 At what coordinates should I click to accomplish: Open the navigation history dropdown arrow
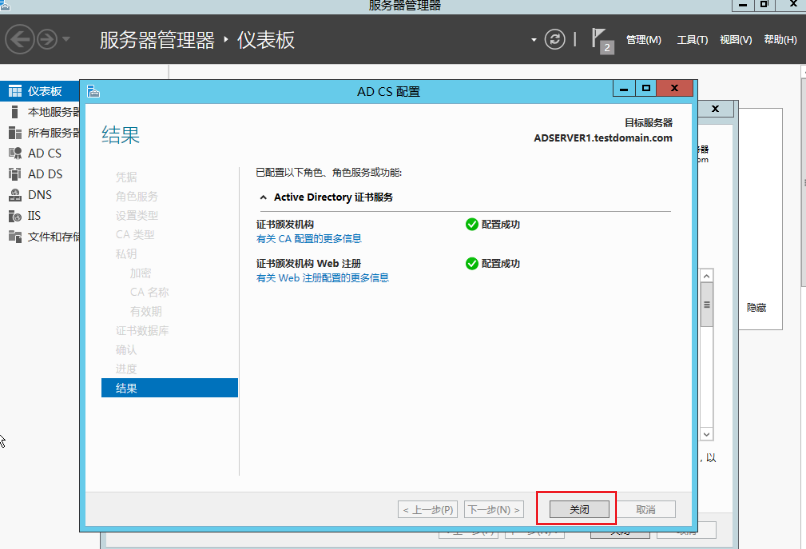pos(66,39)
